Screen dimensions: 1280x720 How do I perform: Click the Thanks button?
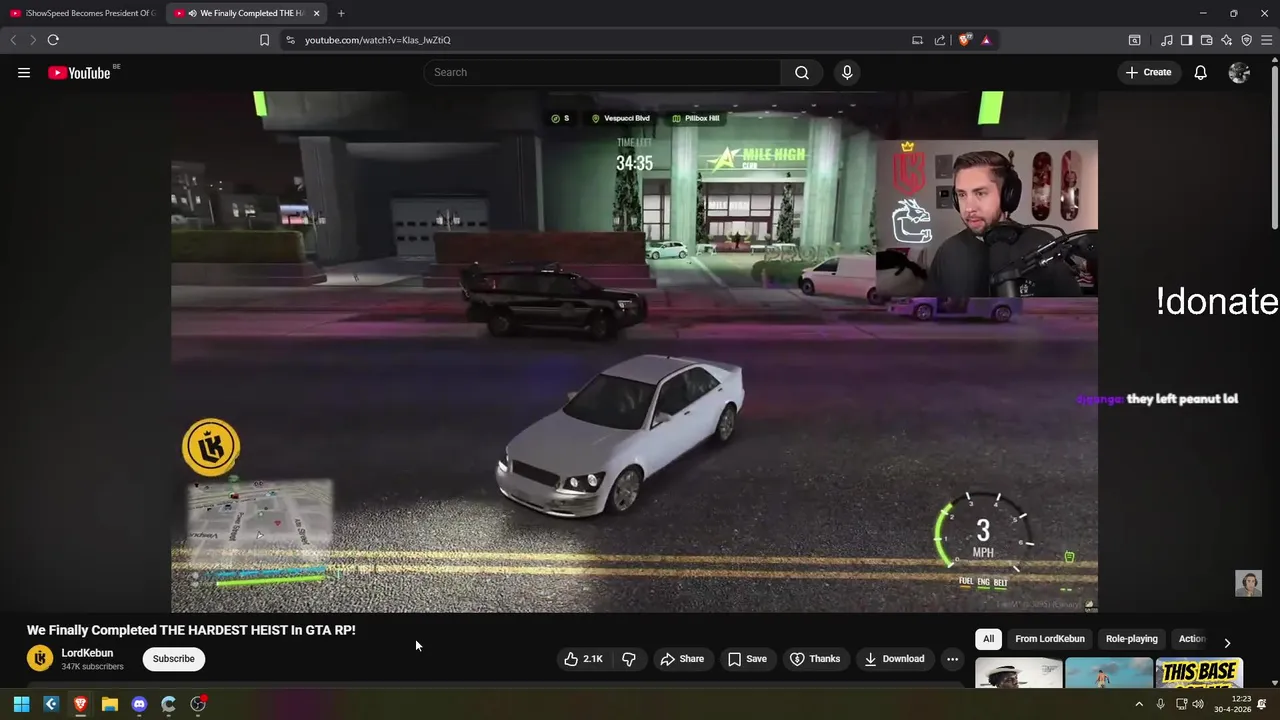815,659
